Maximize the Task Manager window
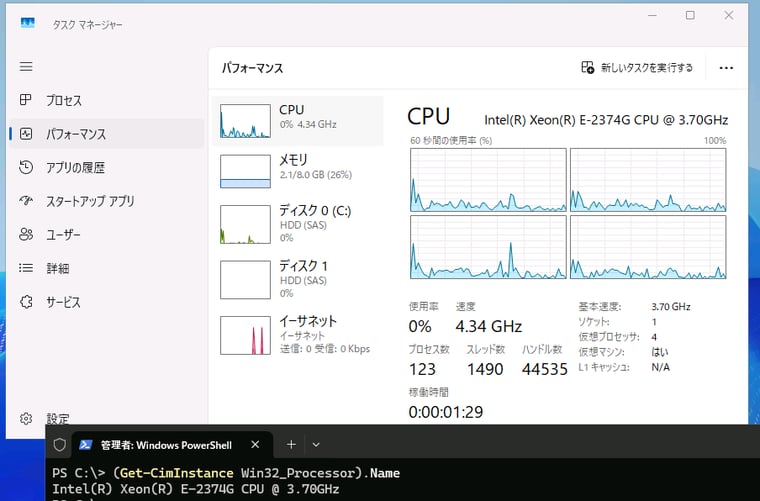The height and width of the screenshot is (501, 760). (690, 16)
